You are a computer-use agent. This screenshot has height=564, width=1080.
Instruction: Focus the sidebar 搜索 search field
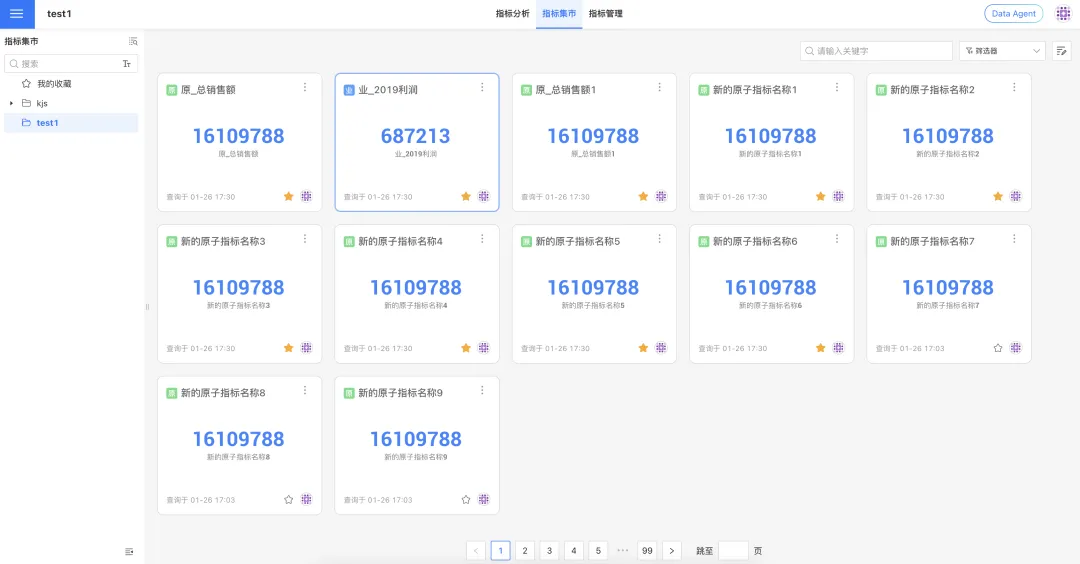click(71, 64)
